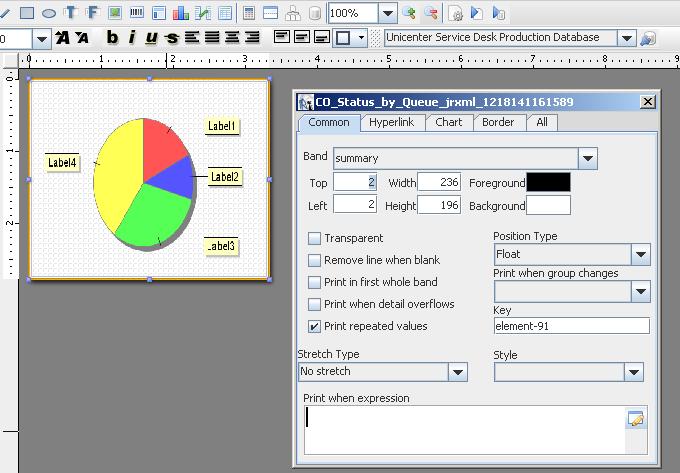Open the Unicenter Service Desk datasource dropdown
The image size is (680, 473).
point(626,38)
